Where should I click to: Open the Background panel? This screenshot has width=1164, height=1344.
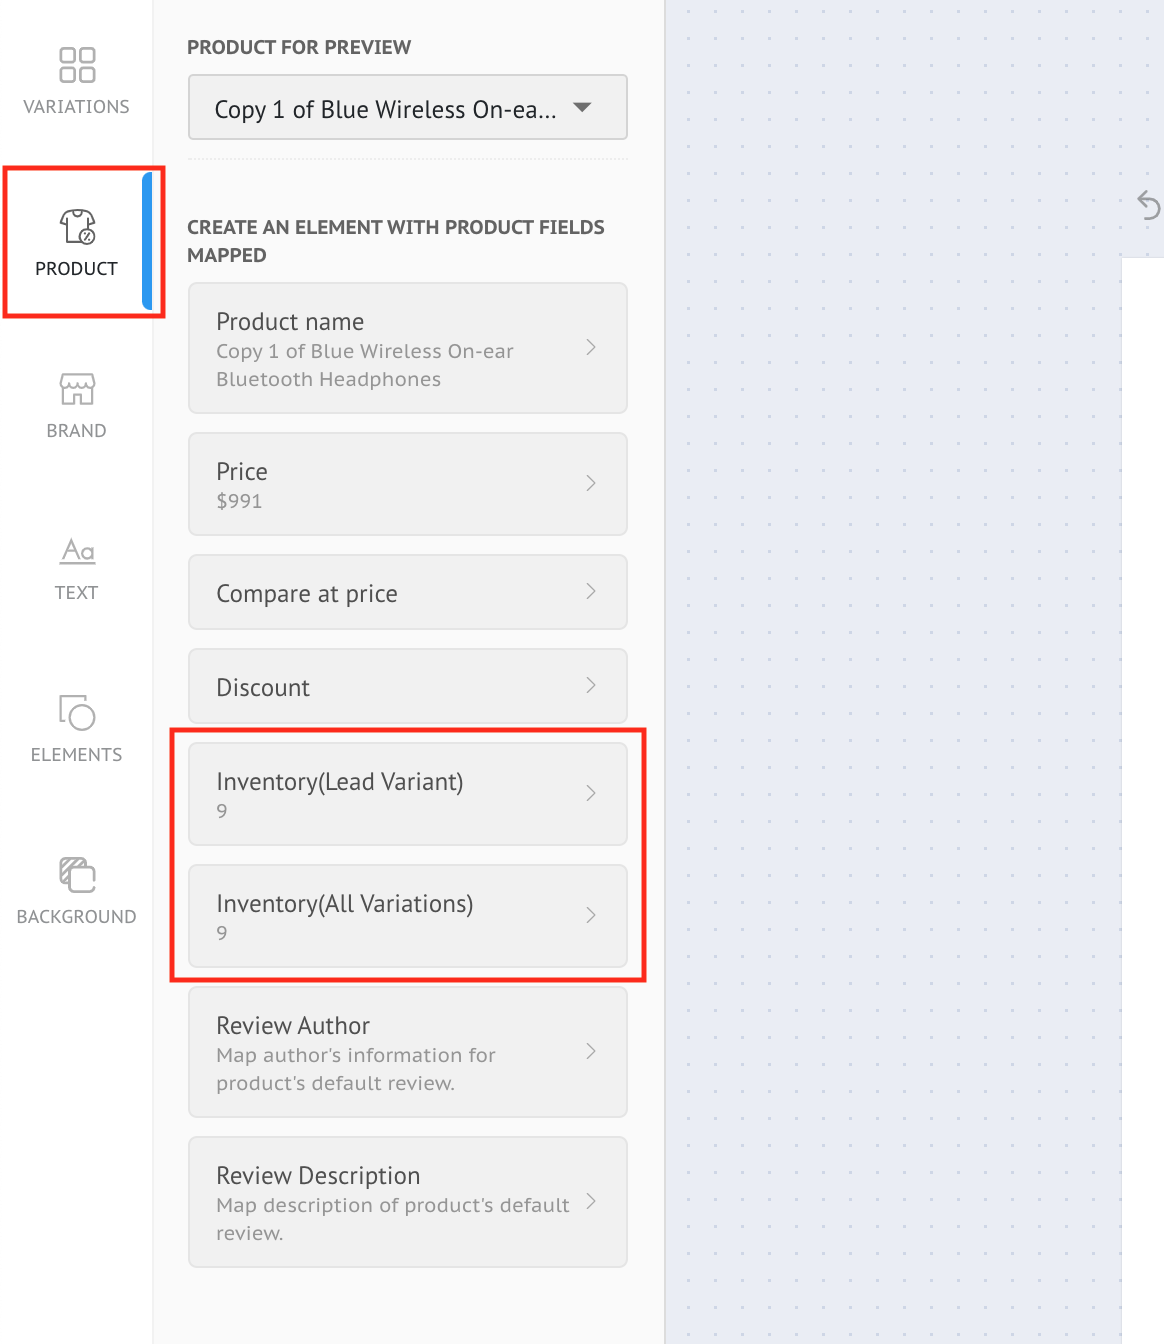[76, 888]
